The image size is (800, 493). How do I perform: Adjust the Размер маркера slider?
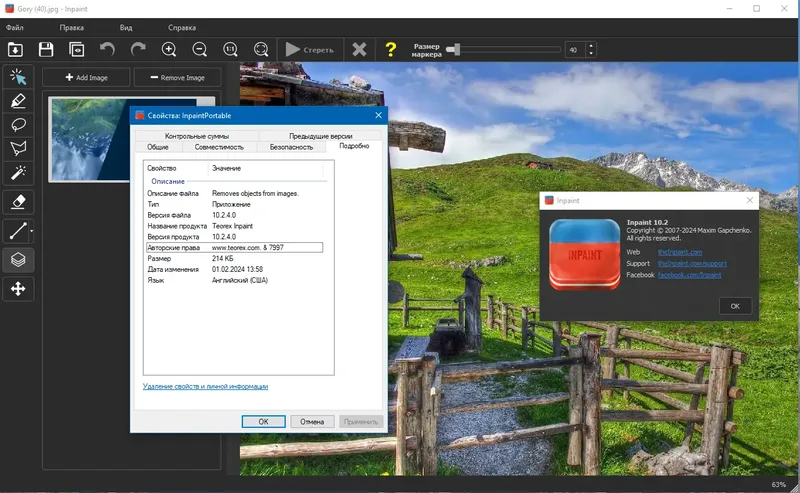point(504,50)
